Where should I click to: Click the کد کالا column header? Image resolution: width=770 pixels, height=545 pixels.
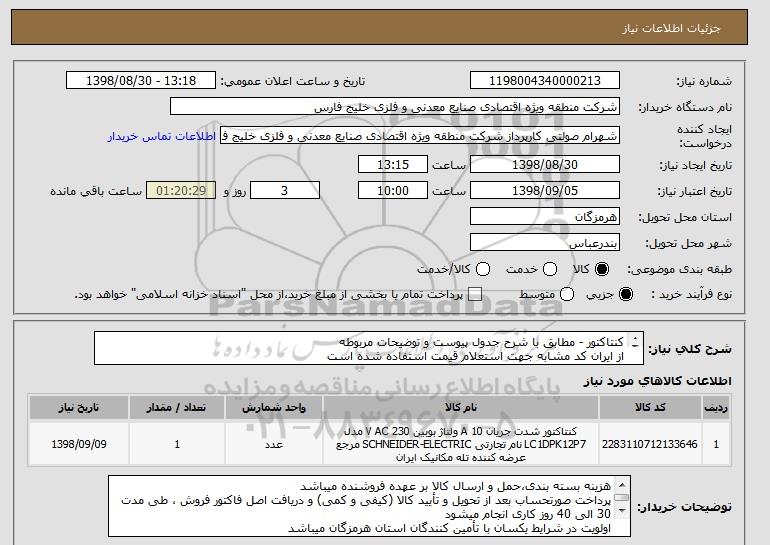(650, 408)
